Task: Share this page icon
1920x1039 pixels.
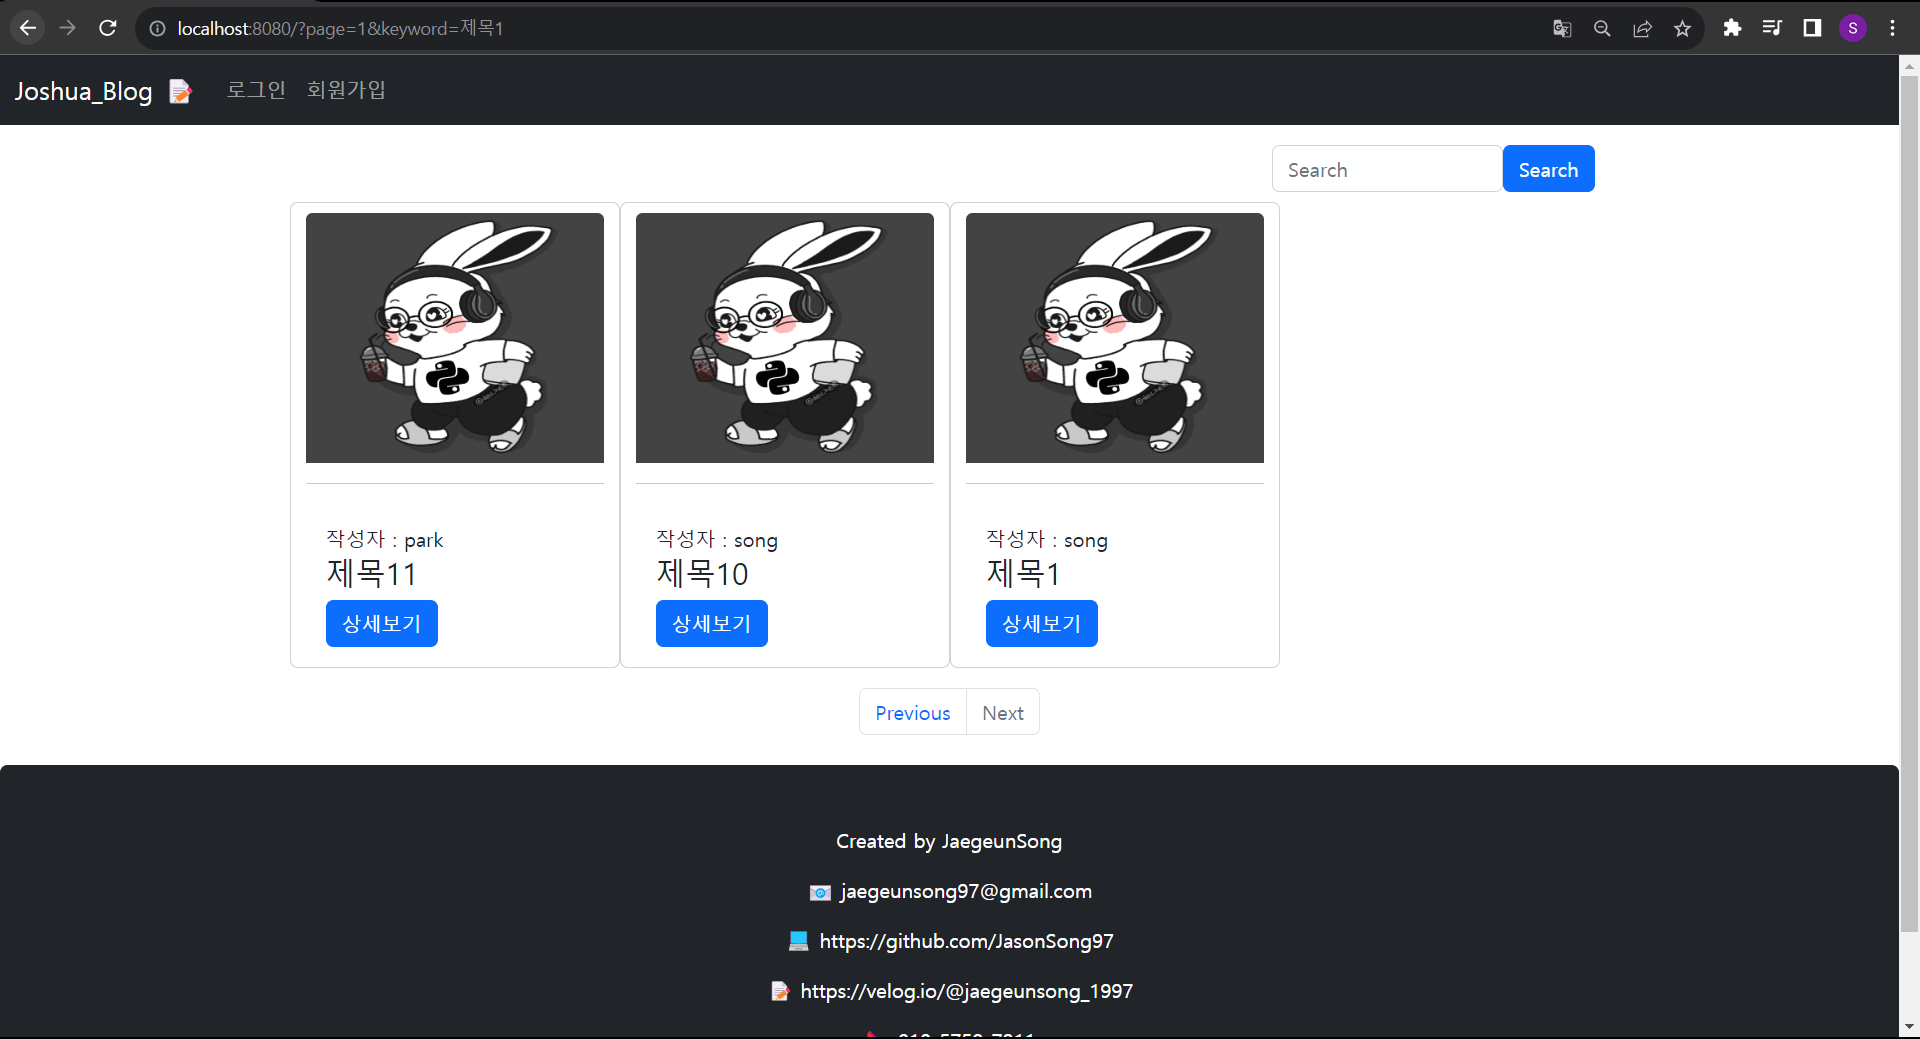Action: pos(1642,29)
